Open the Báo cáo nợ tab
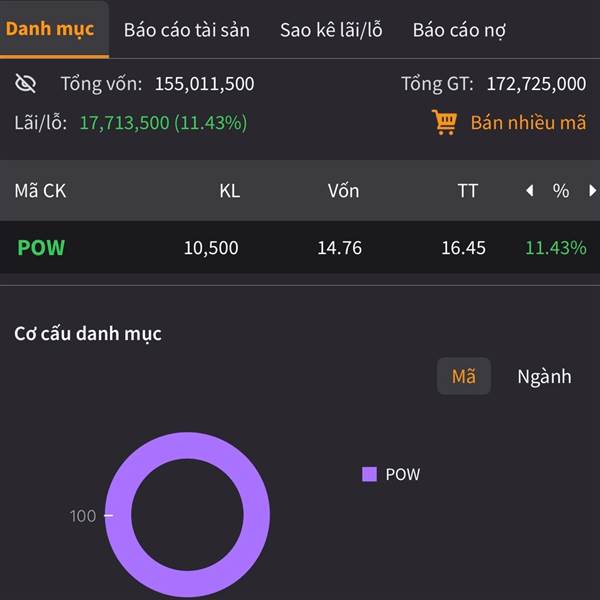 point(459,30)
